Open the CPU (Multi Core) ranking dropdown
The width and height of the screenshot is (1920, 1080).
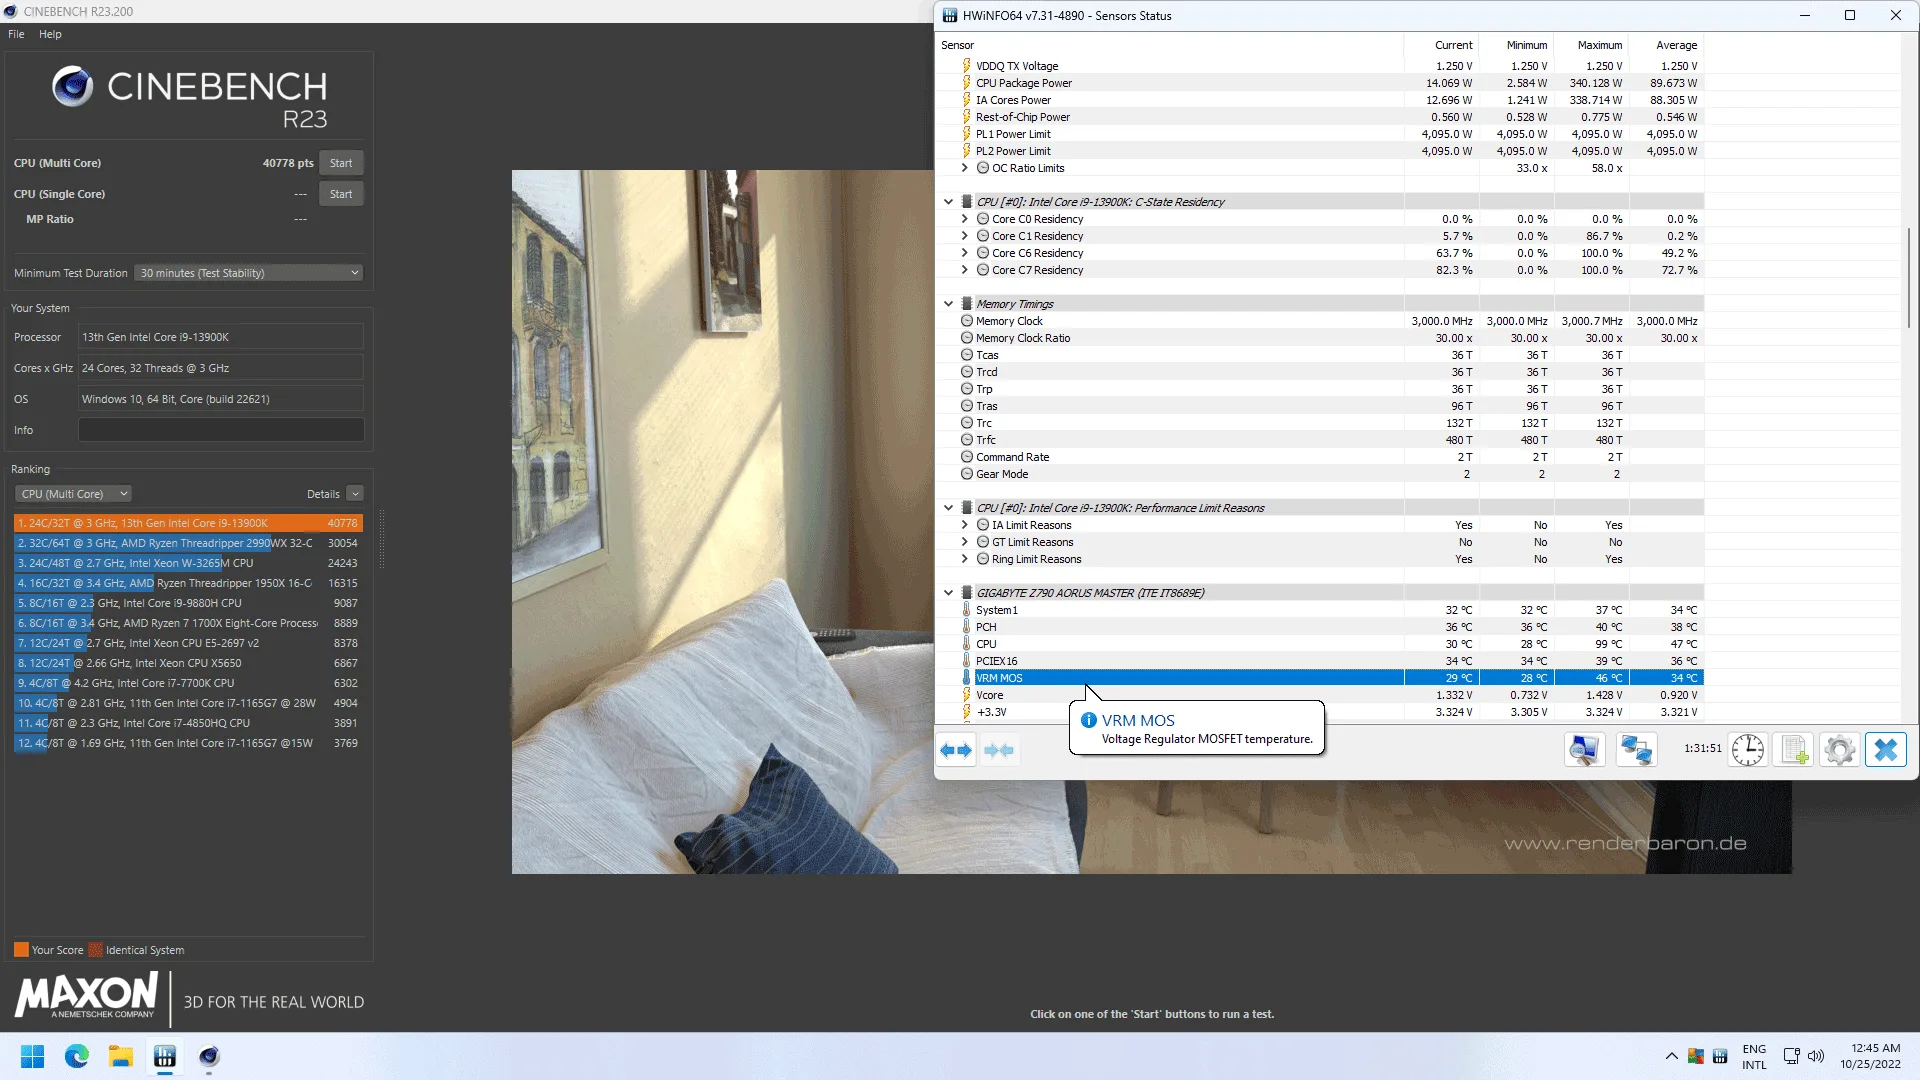[x=73, y=494]
